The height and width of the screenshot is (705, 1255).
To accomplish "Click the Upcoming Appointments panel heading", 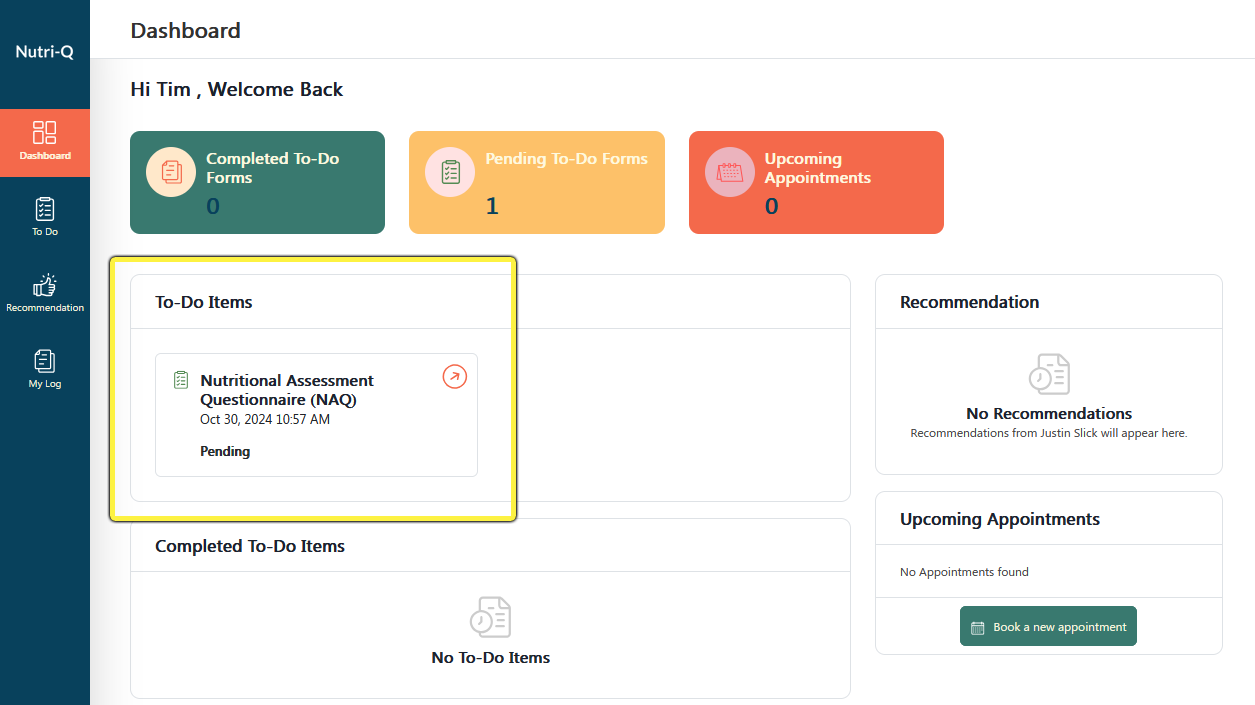I will pyautogui.click(x=1000, y=519).
